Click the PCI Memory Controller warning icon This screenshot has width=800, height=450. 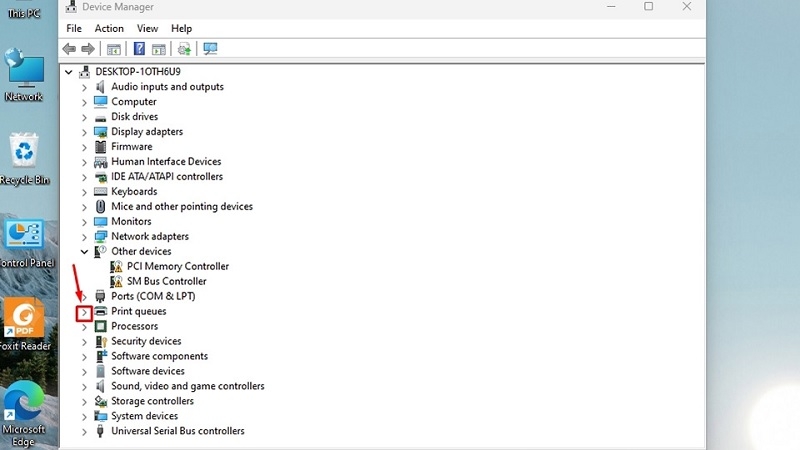116,266
